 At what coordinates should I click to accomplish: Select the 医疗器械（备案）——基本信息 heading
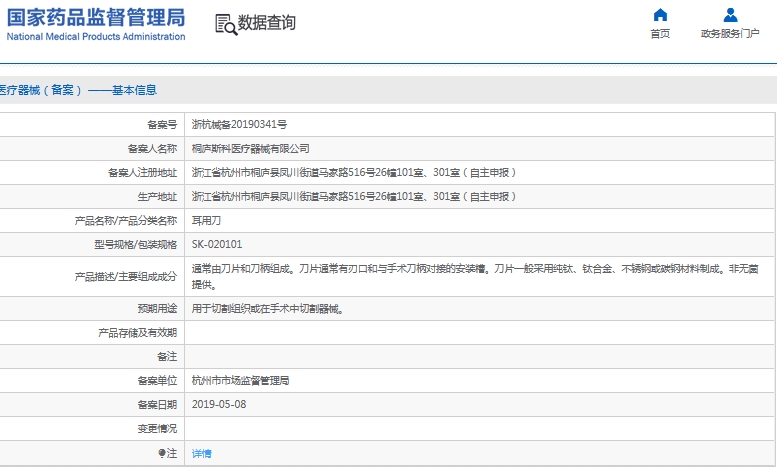(x=78, y=90)
